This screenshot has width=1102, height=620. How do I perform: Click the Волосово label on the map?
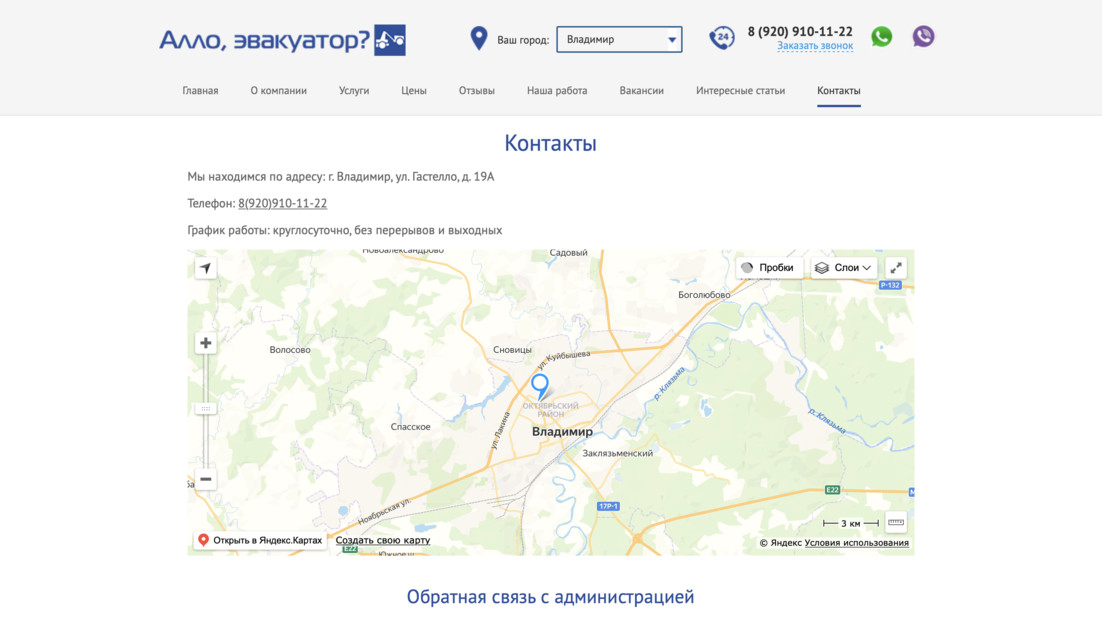290,350
